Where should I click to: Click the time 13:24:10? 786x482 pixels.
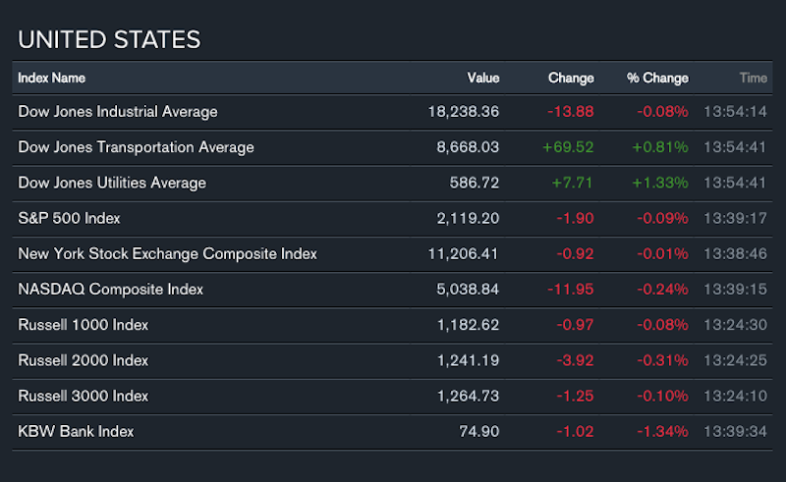(735, 396)
